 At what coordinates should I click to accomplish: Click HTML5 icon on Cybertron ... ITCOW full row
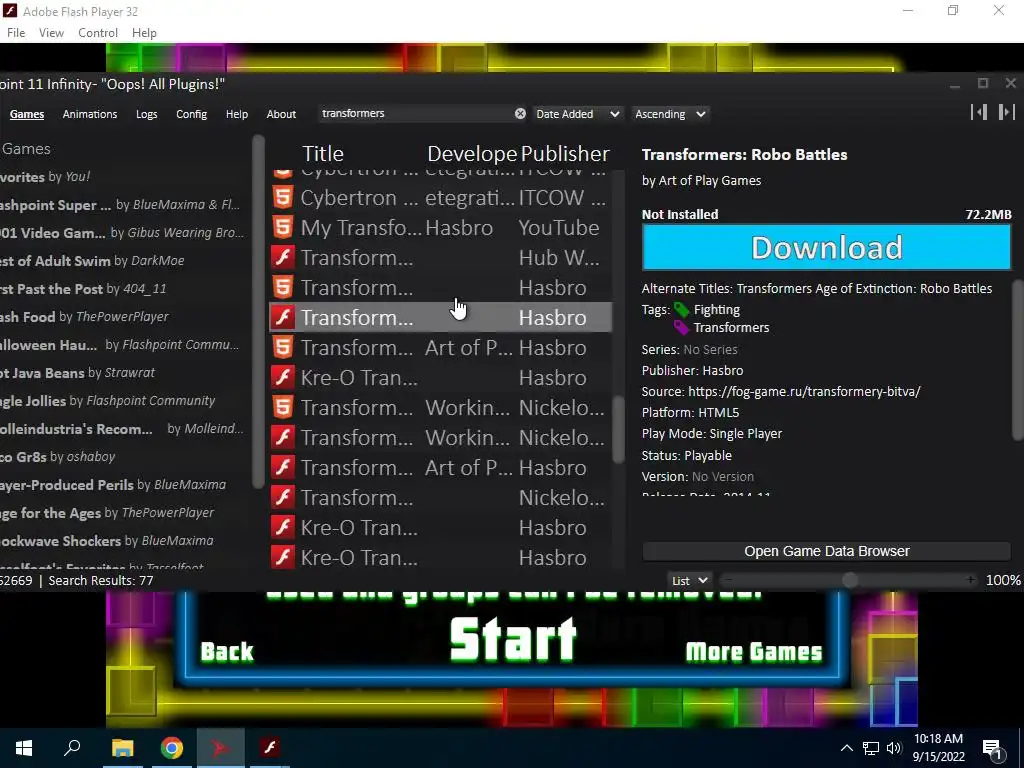[x=283, y=197]
